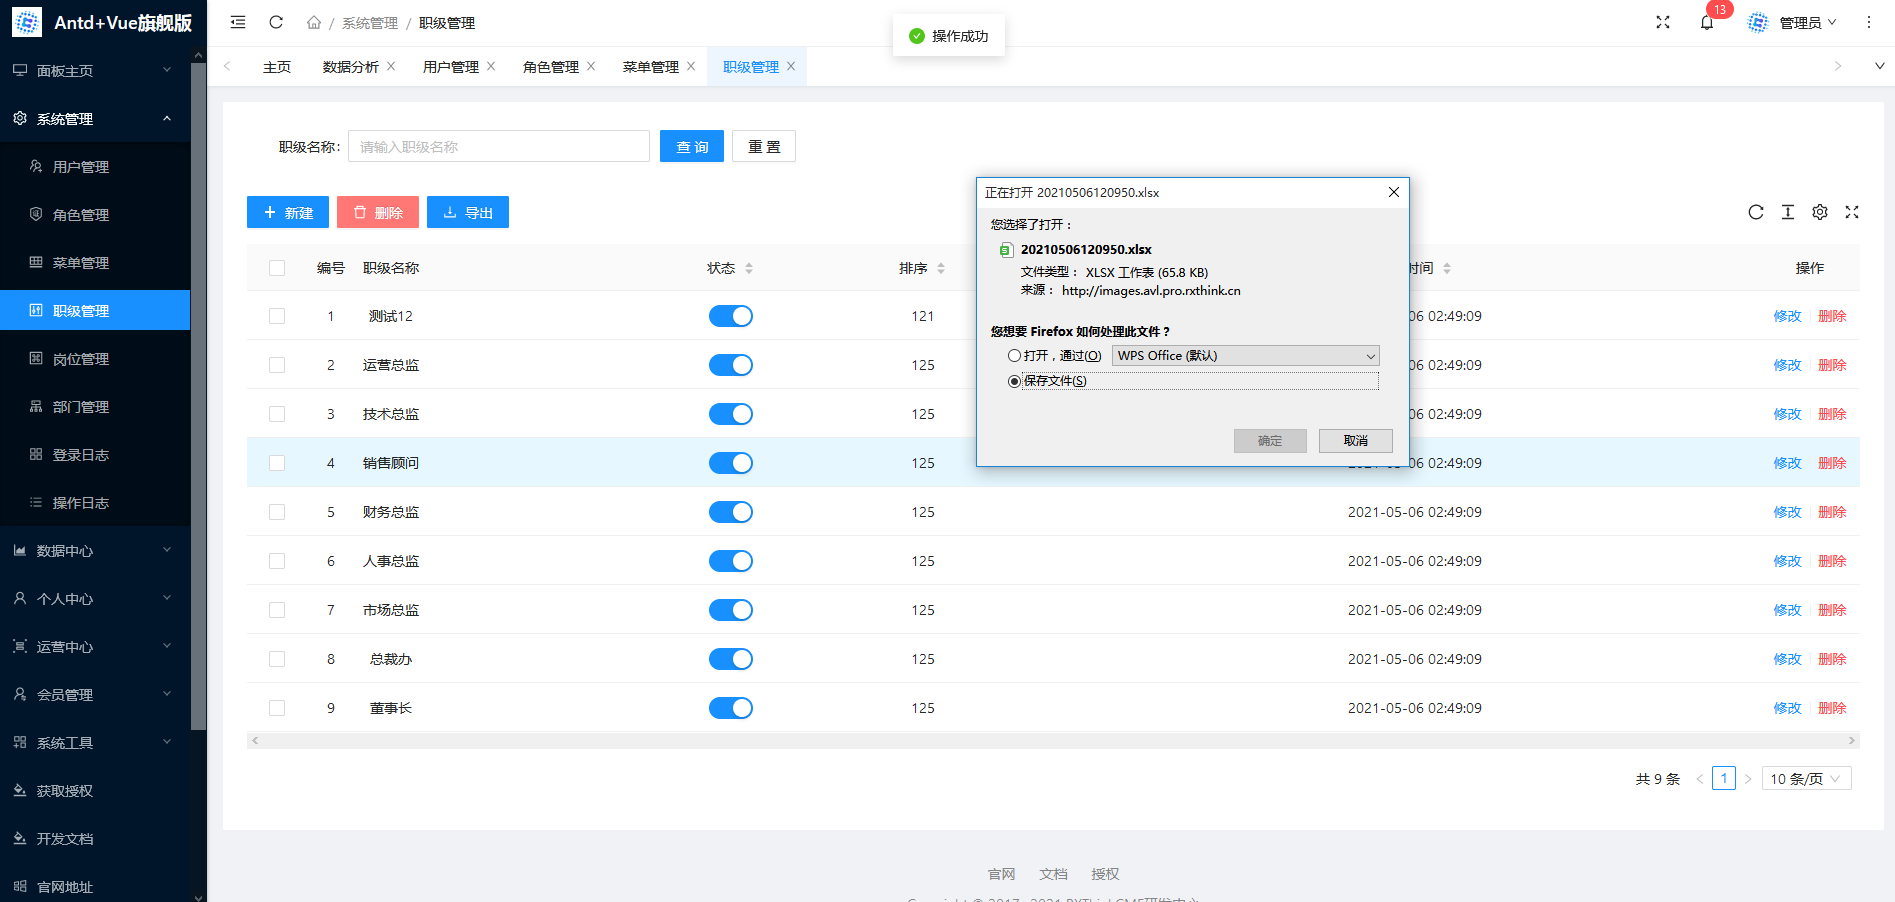Click the 职级名称 search input field
This screenshot has width=1895, height=902.
(498, 146)
